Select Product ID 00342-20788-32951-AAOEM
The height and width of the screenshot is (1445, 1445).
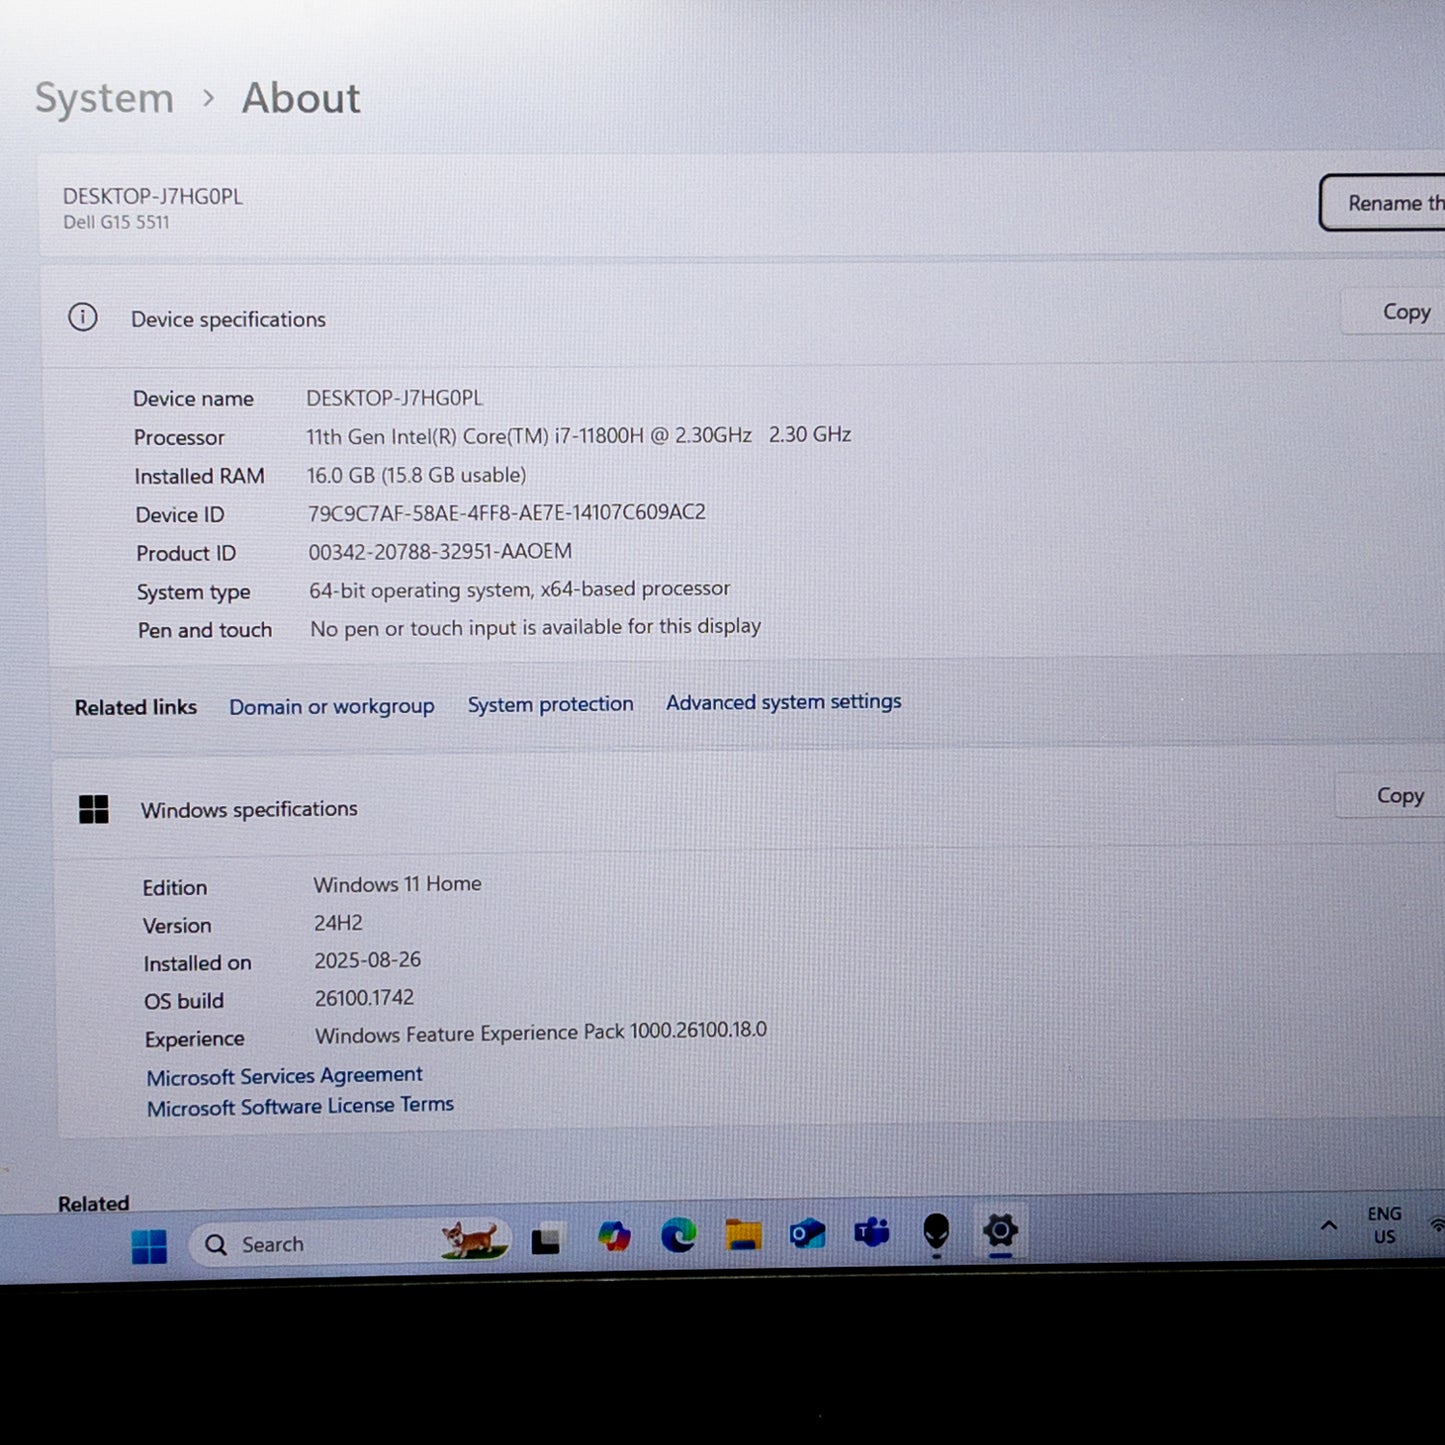pyautogui.click(x=440, y=551)
